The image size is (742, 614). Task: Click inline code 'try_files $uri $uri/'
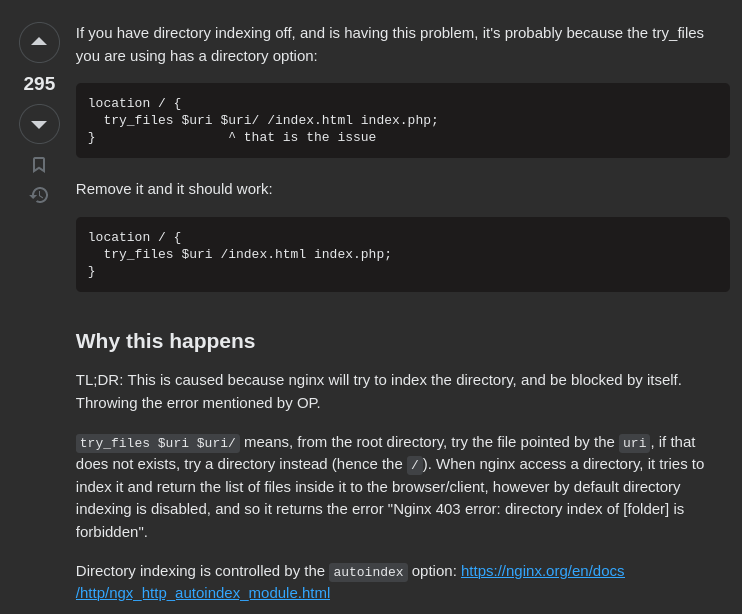click(x=158, y=443)
